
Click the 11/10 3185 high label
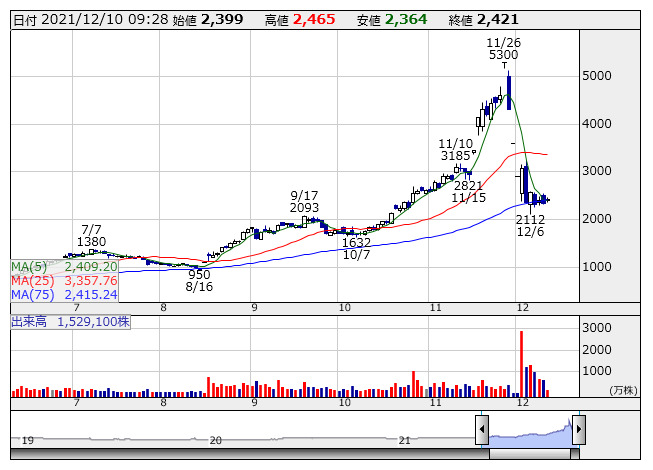pos(456,149)
